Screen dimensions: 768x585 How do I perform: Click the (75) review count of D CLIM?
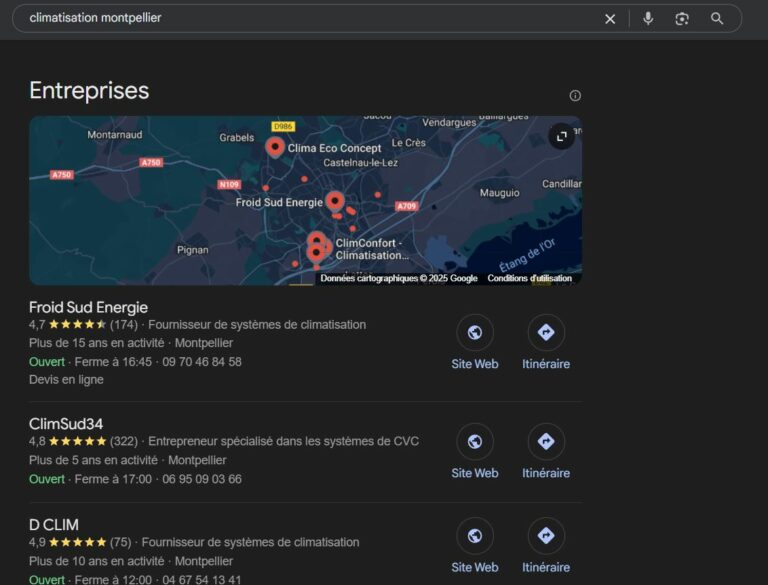point(120,542)
